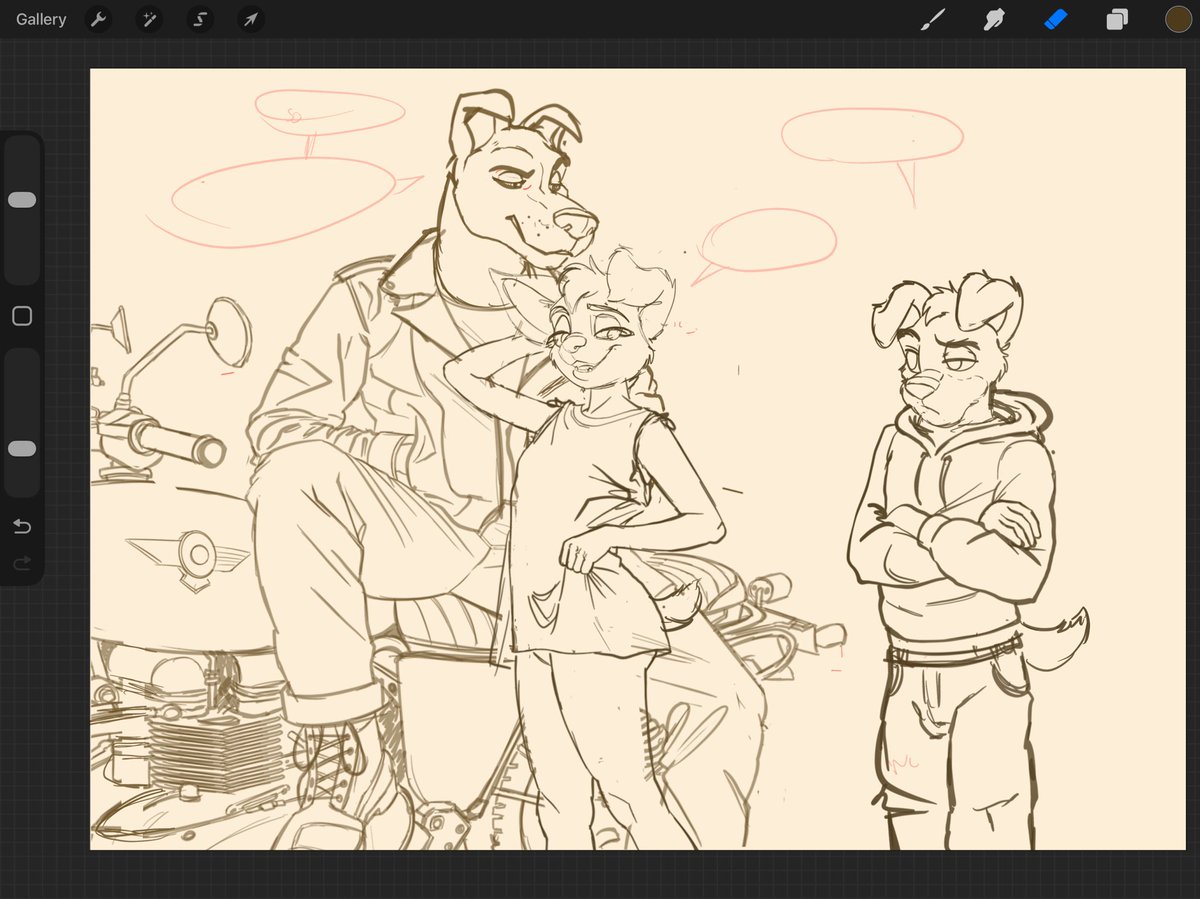Image resolution: width=1200 pixels, height=899 pixels.
Task: Open the Layers panel
Action: (x=1117, y=19)
